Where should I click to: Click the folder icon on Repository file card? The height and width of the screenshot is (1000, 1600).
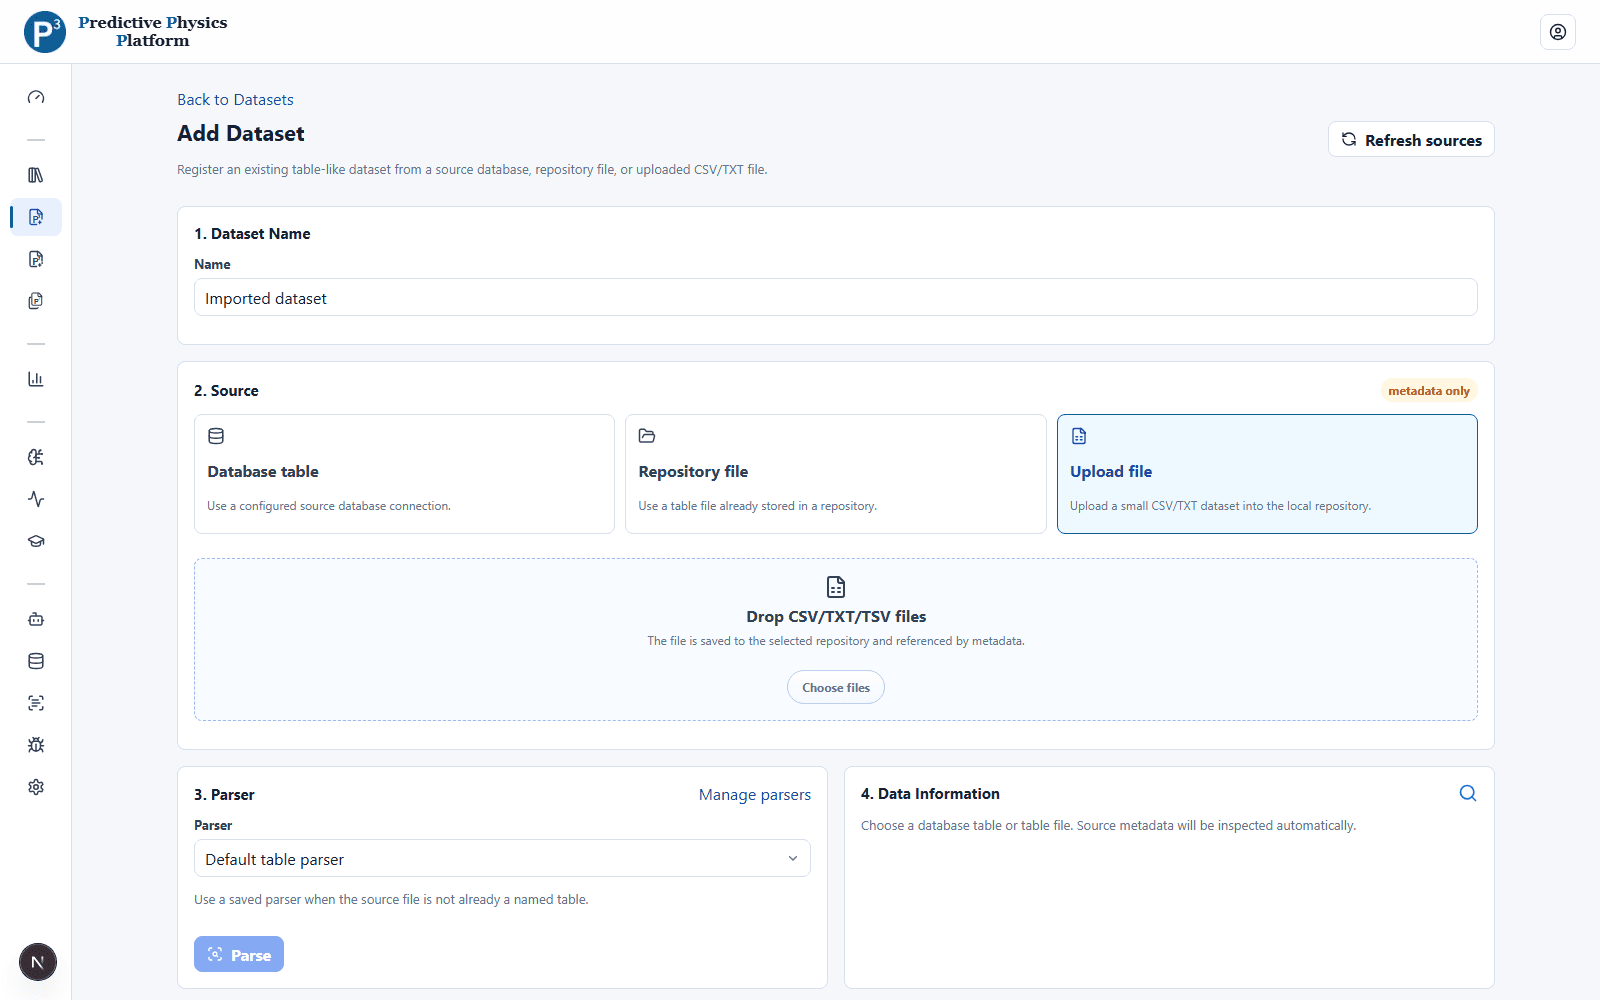pyautogui.click(x=647, y=436)
